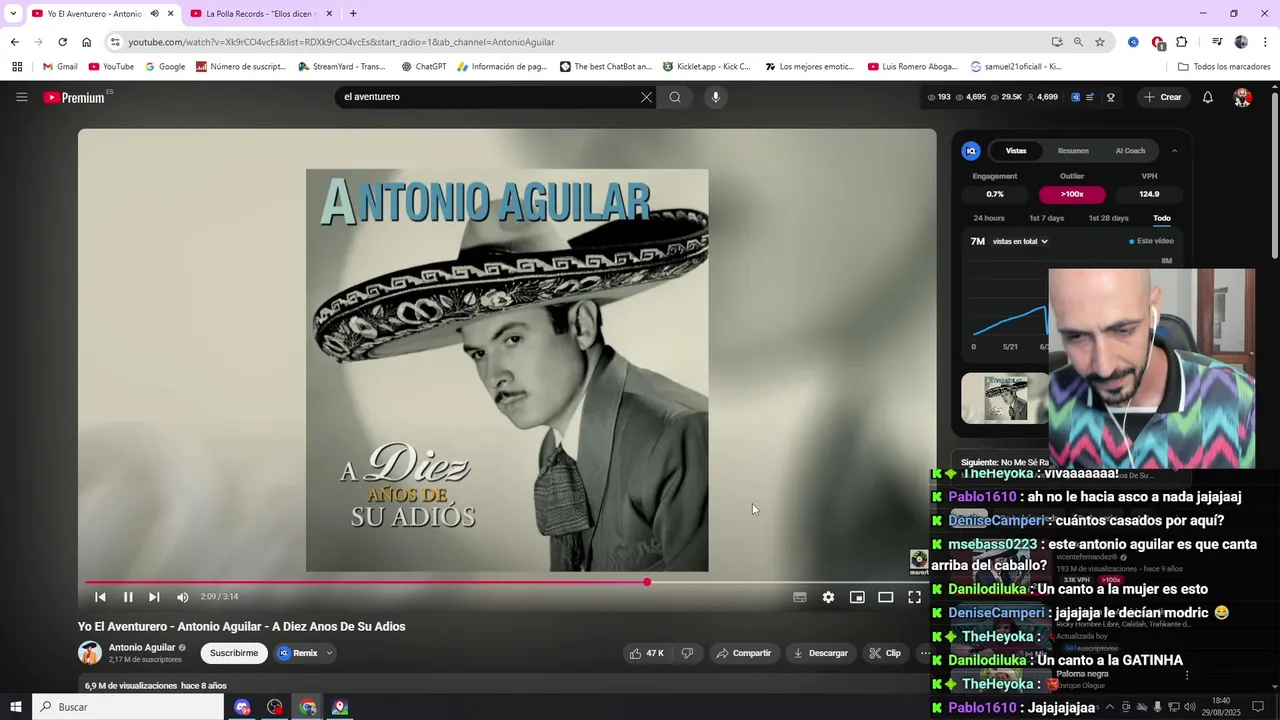
Task: Click the address bar URL
Action: [341, 42]
